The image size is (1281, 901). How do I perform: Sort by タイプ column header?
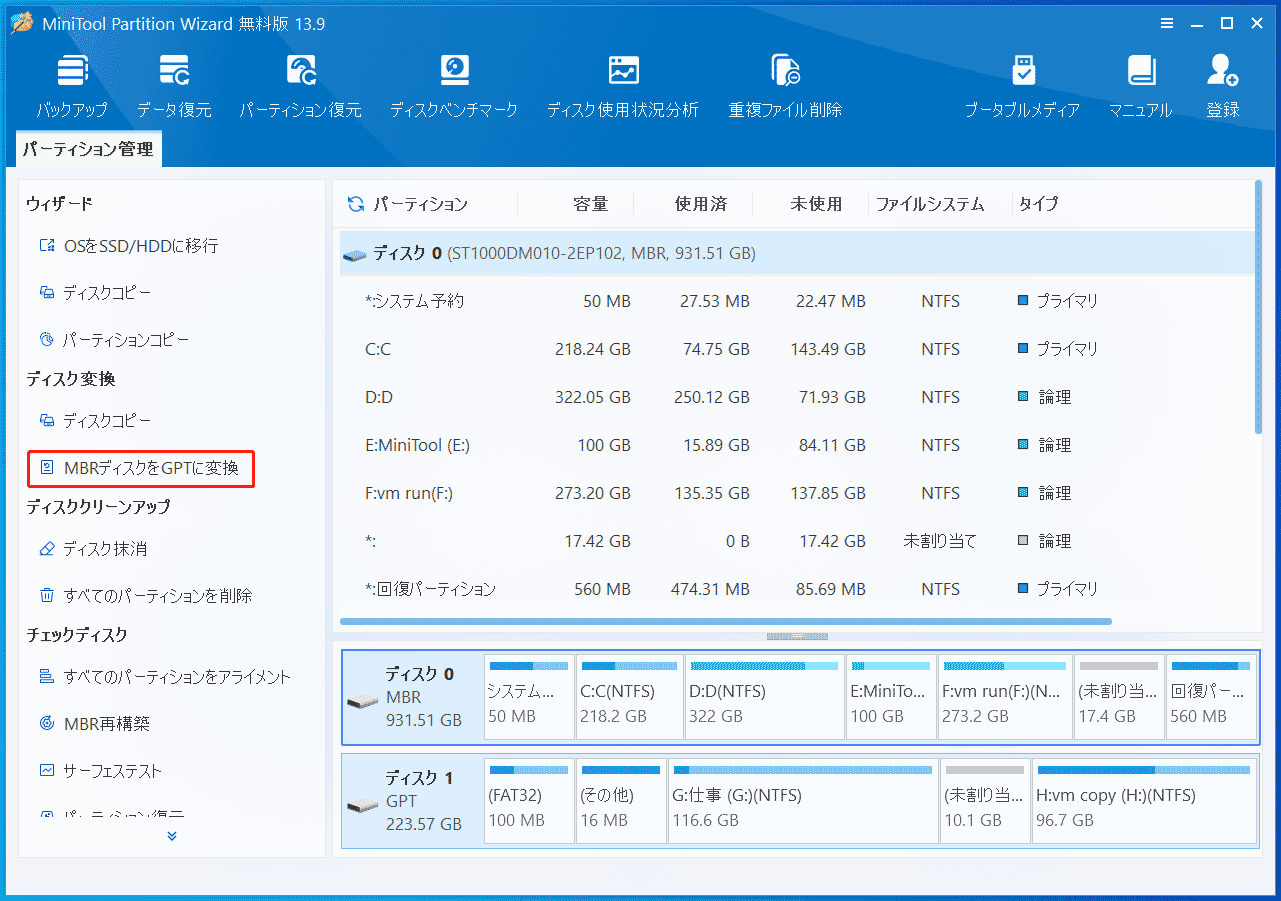coord(1038,204)
